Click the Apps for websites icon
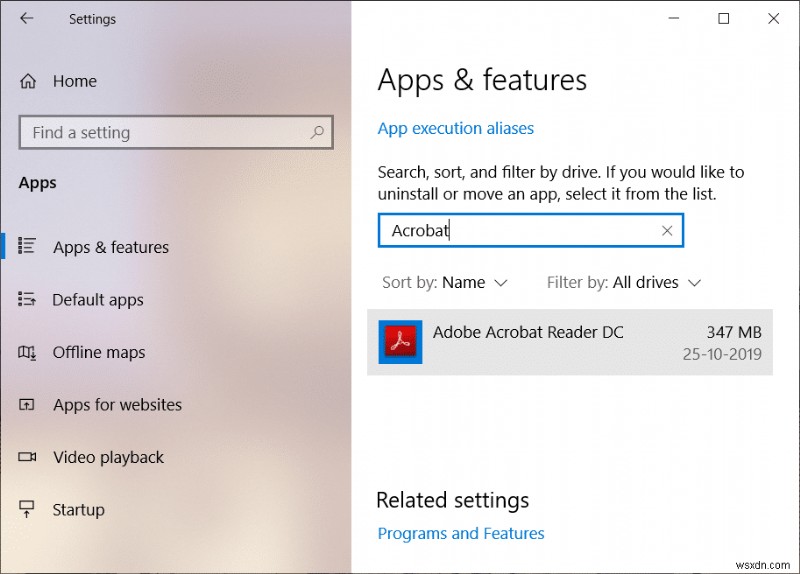The width and height of the screenshot is (800, 574). coord(27,405)
